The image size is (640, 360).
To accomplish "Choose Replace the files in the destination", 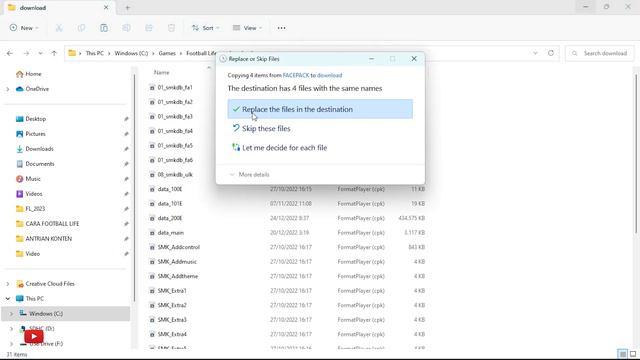I will (x=320, y=109).
